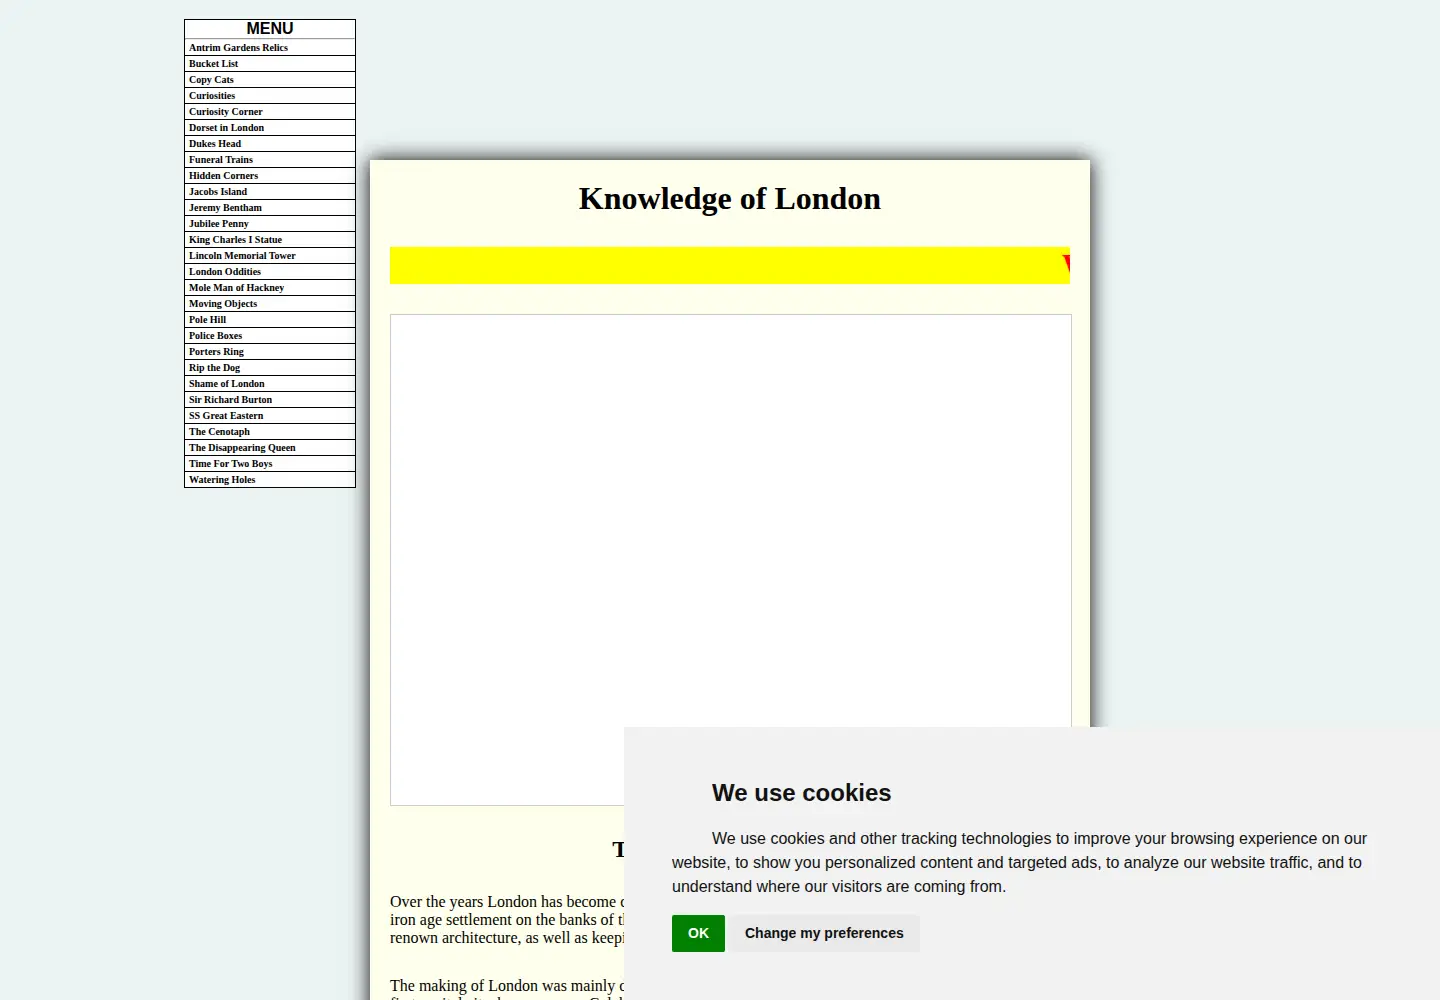Open Antrim Gardens Relics menu link
1440x1000 pixels.
point(270,48)
